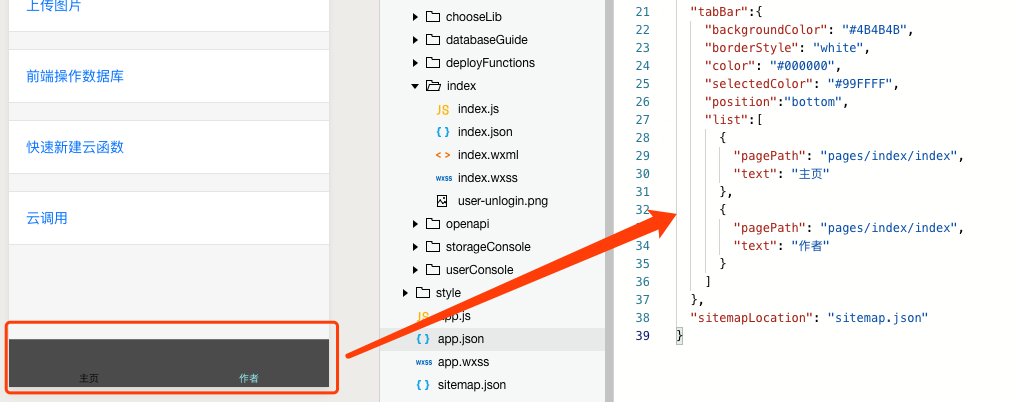This screenshot has width=1017, height=402.
Task: Expand the databaseGuide folder arrow
Action: click(x=415, y=40)
